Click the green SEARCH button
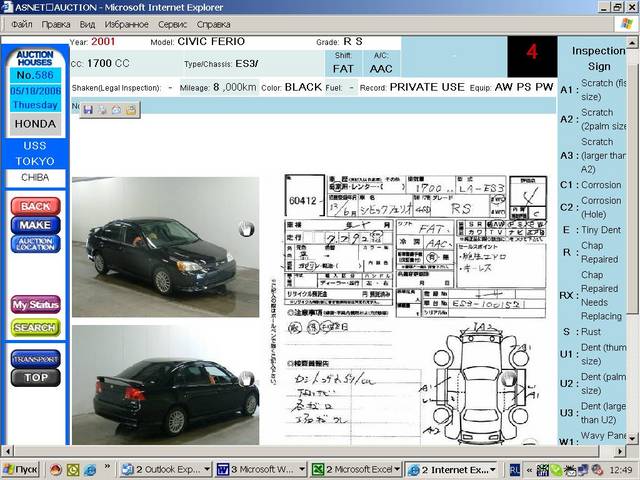The image size is (640, 480). pos(36,327)
